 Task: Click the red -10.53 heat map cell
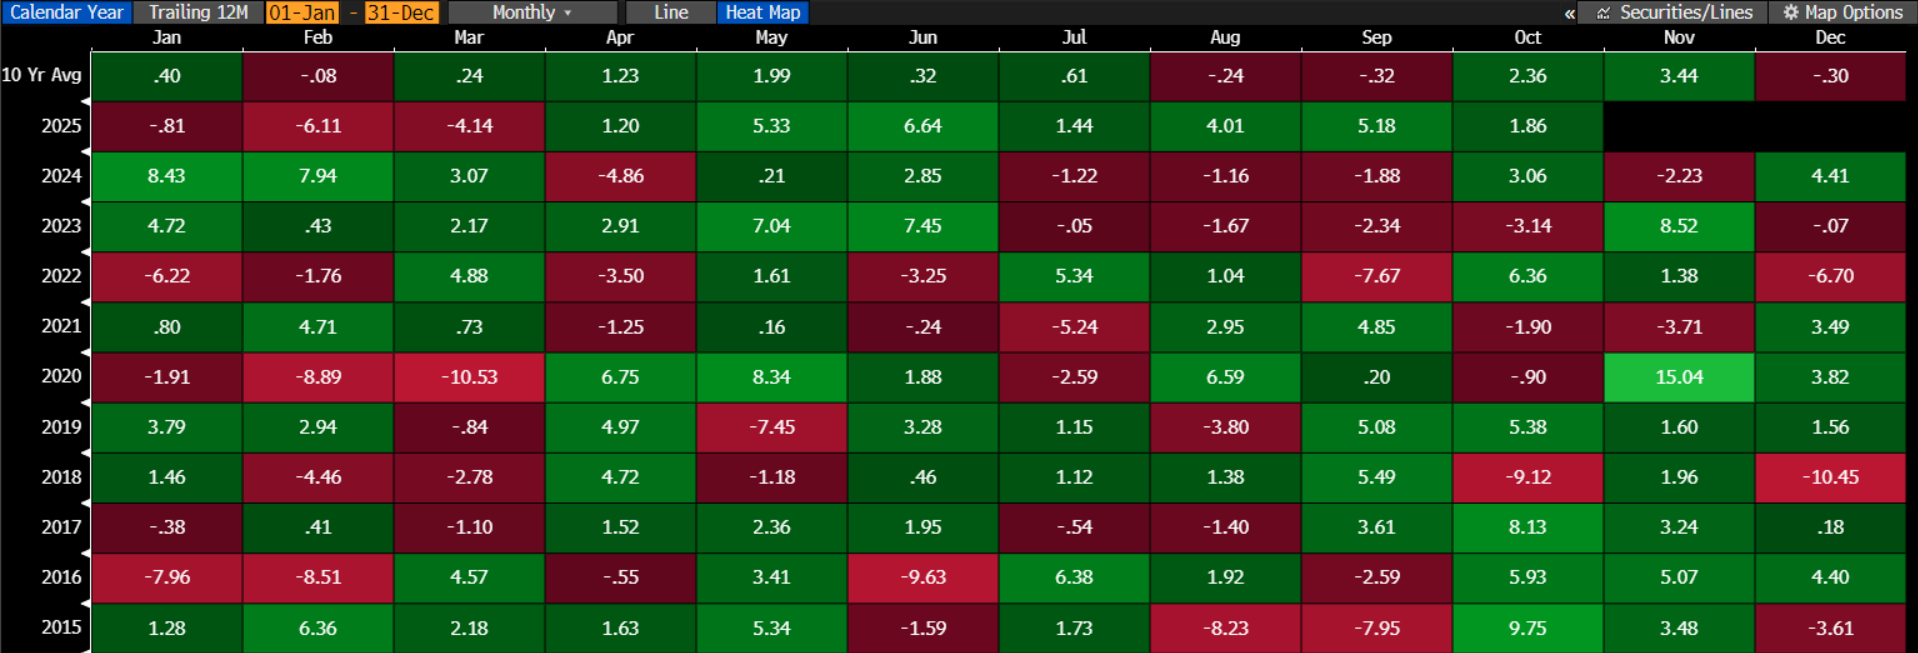click(468, 377)
